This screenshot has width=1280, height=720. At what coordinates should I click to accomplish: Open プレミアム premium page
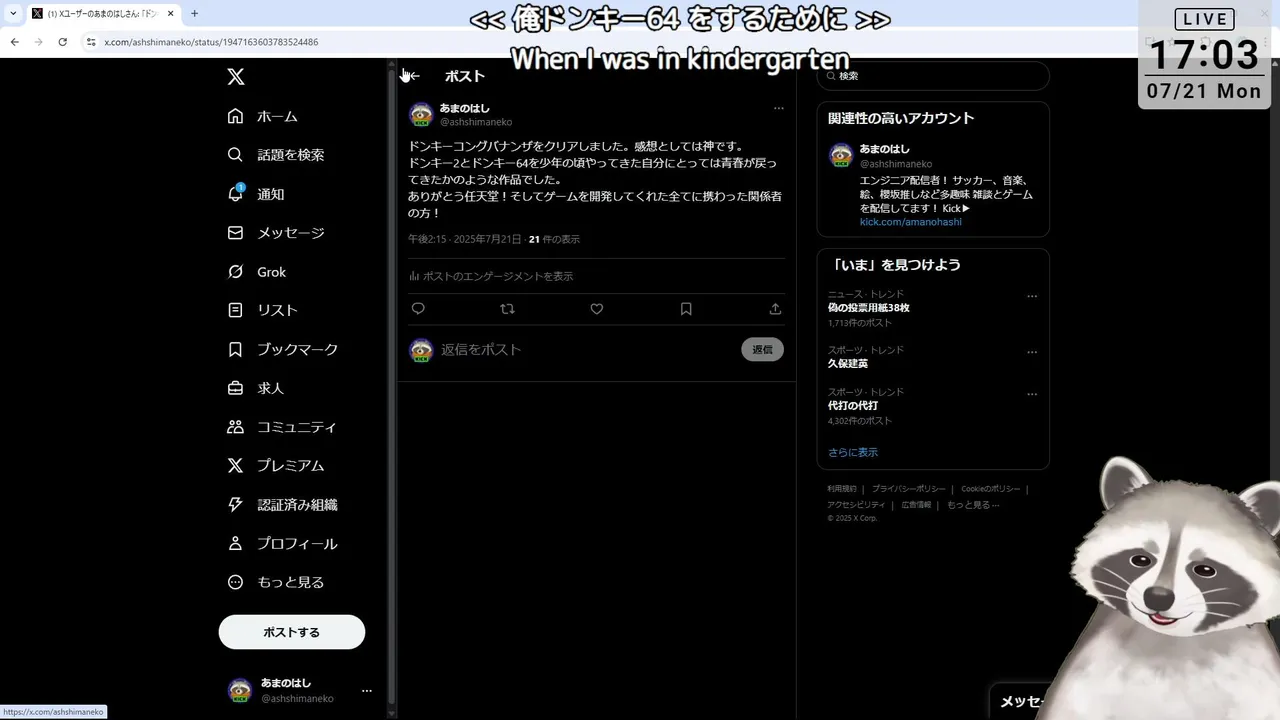[276, 466]
